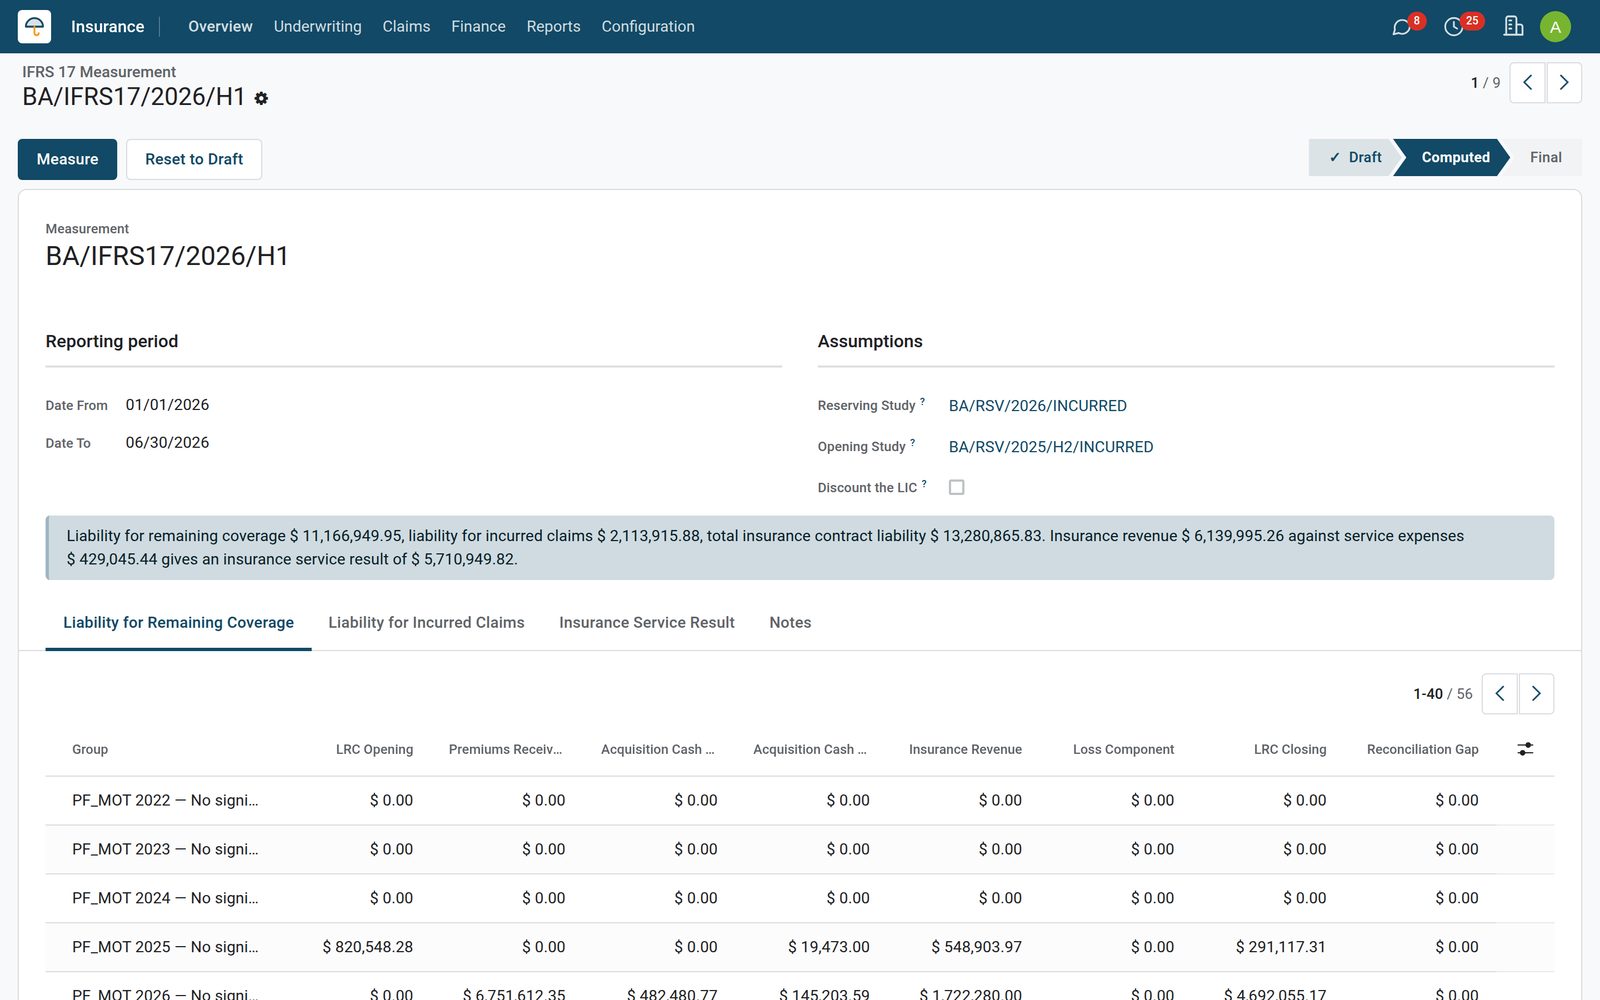Open the Claims menu

click(x=406, y=26)
